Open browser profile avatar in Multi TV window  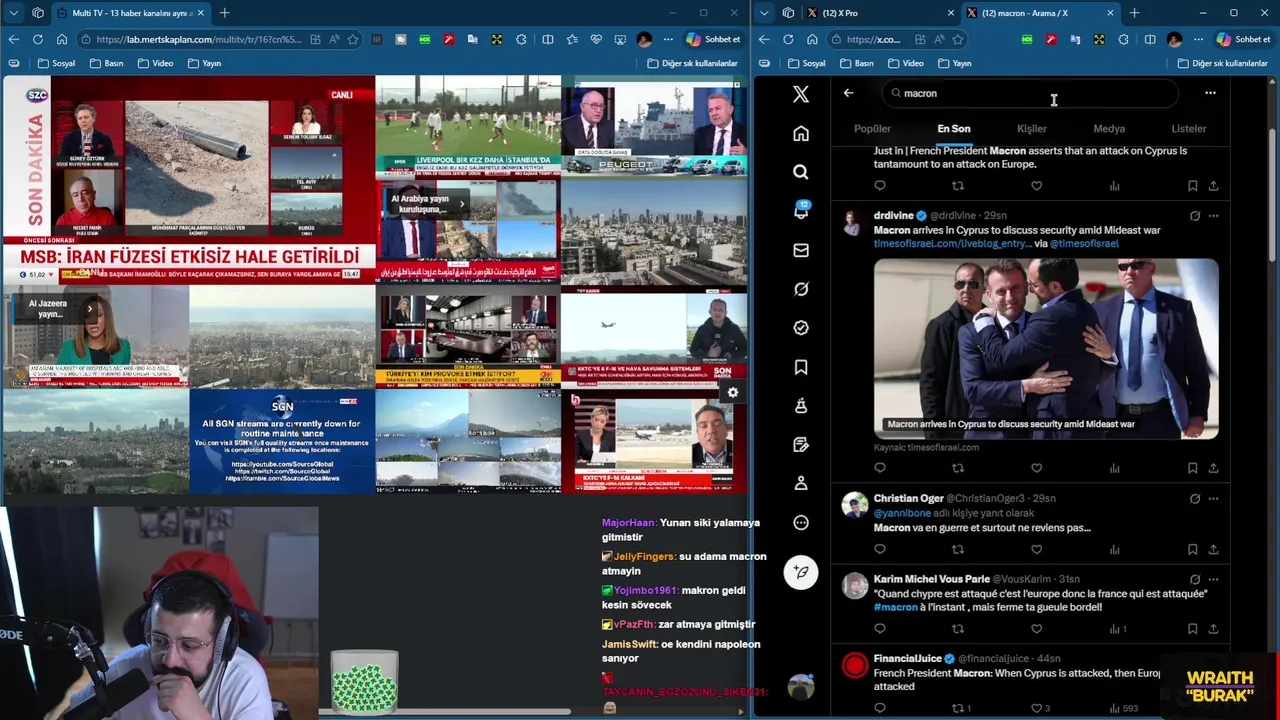644,39
